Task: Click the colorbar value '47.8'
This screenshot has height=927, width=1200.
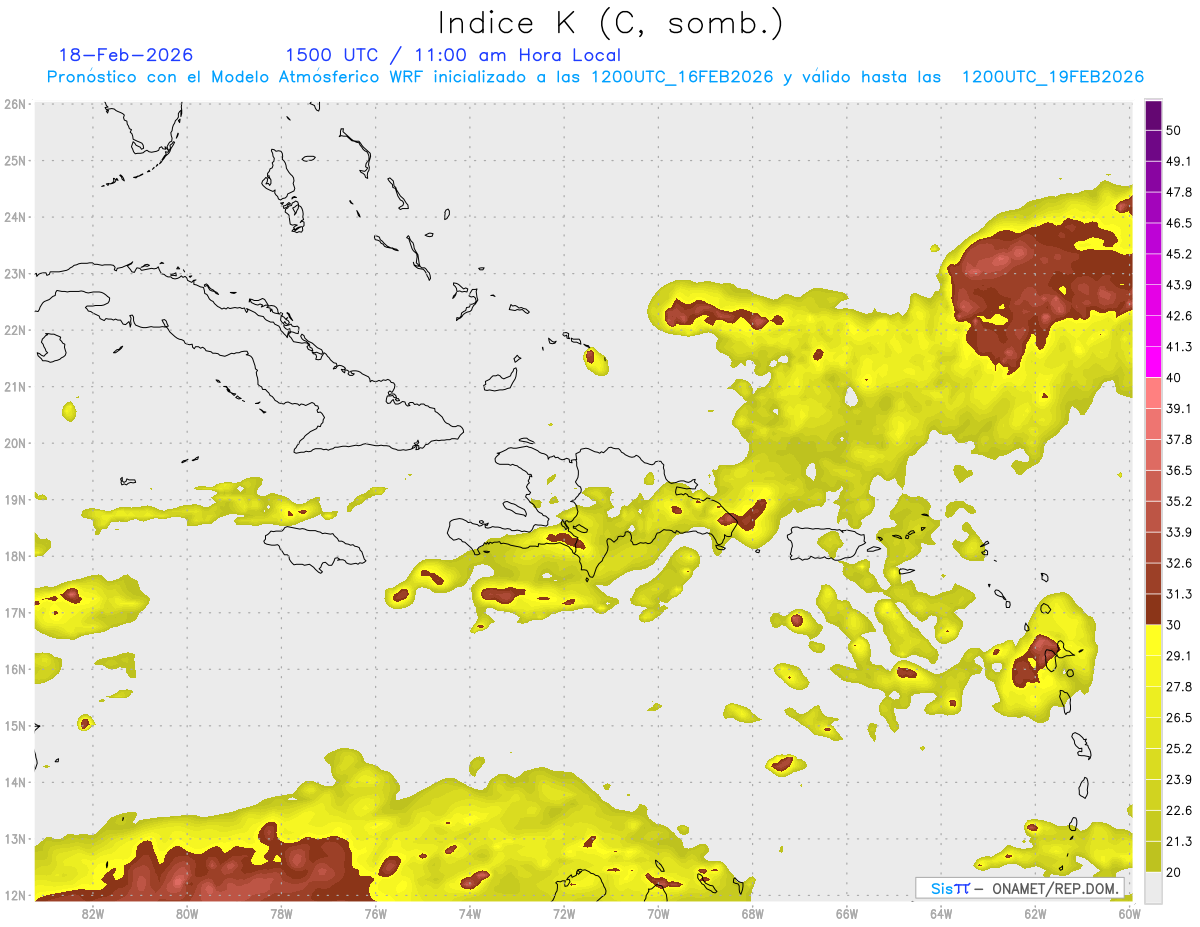Action: 1178,192
